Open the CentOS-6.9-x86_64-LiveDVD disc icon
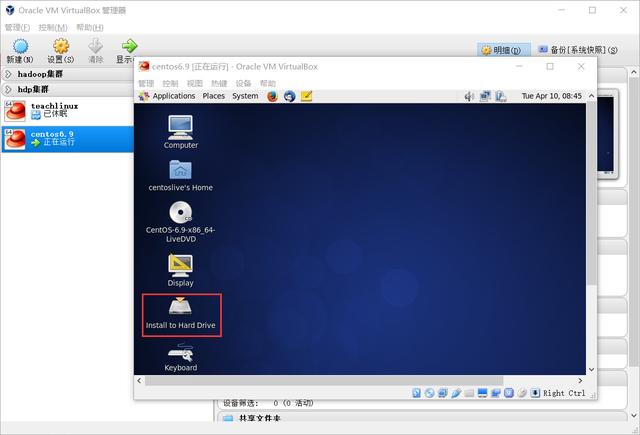Viewport: 640px width, 435px height. [180, 222]
